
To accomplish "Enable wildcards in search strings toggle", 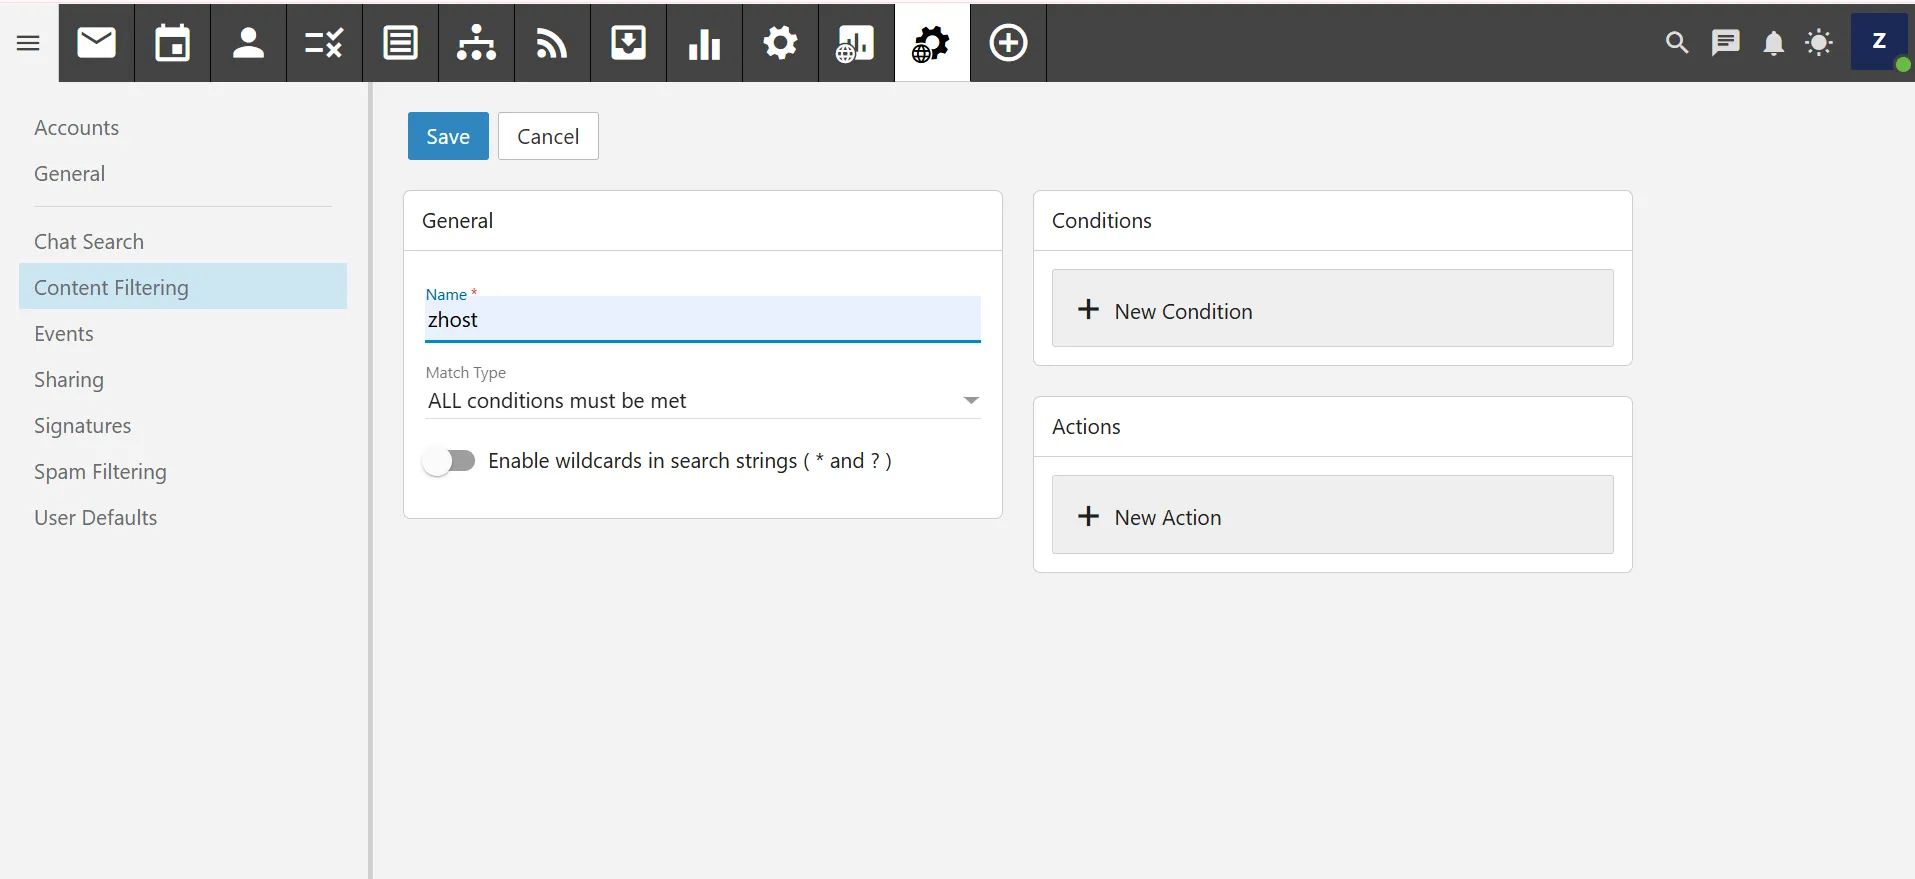I will tap(449, 461).
